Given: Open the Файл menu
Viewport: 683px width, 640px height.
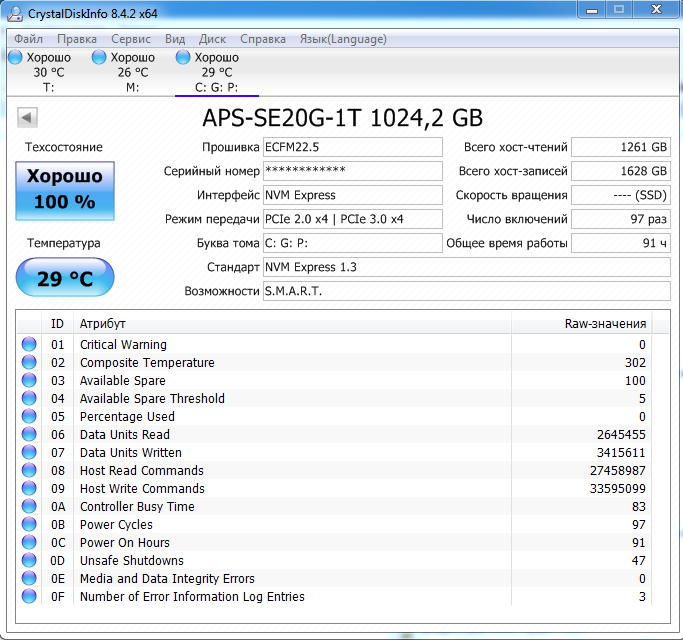Looking at the screenshot, I should (x=28, y=39).
